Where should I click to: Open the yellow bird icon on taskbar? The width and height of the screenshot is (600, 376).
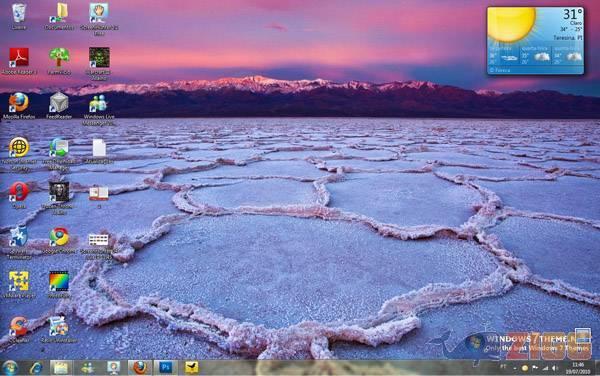191,368
